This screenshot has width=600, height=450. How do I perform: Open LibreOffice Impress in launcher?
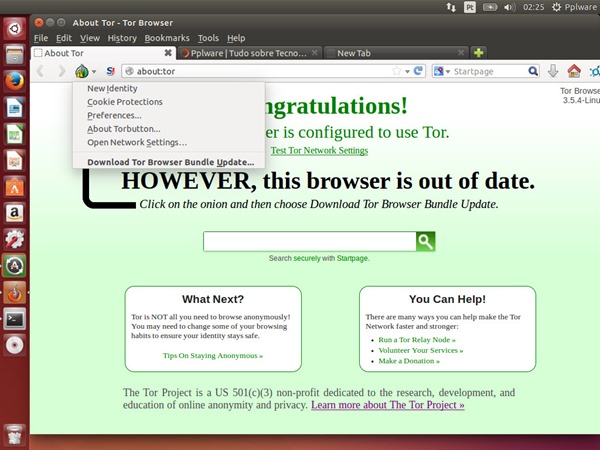[x=15, y=160]
